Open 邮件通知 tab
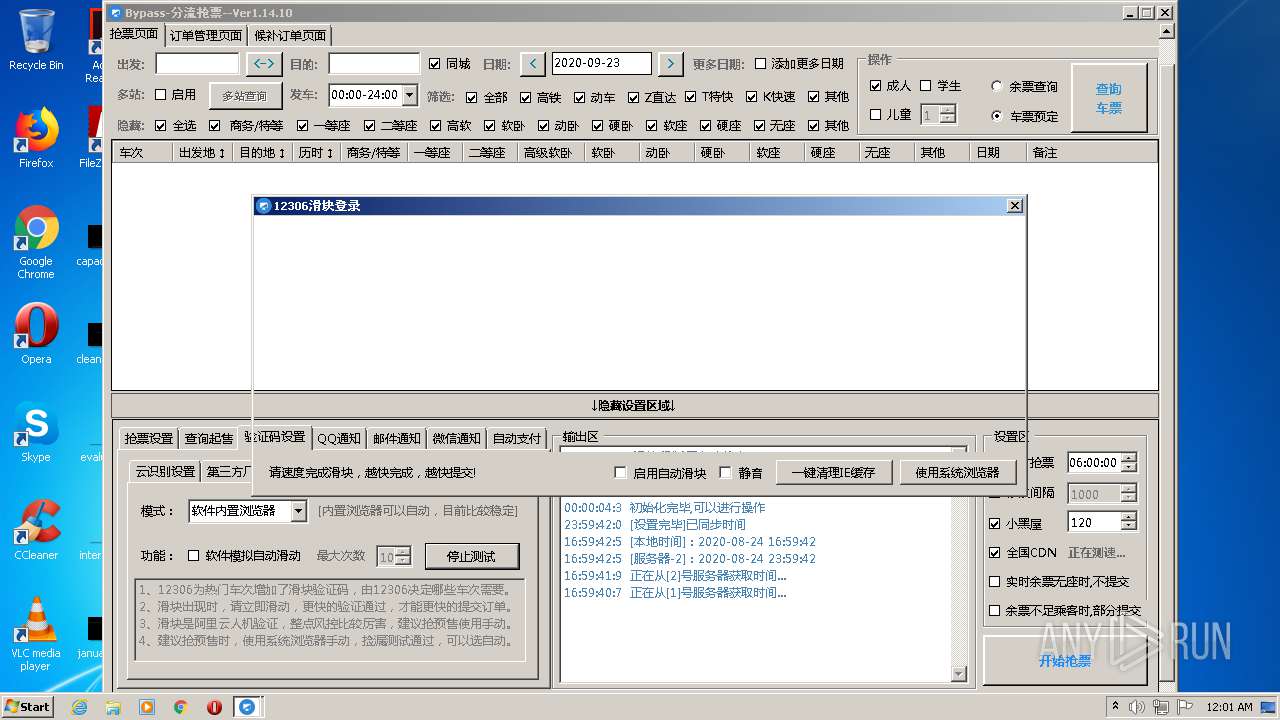This screenshot has height=720, width=1280. coord(397,438)
